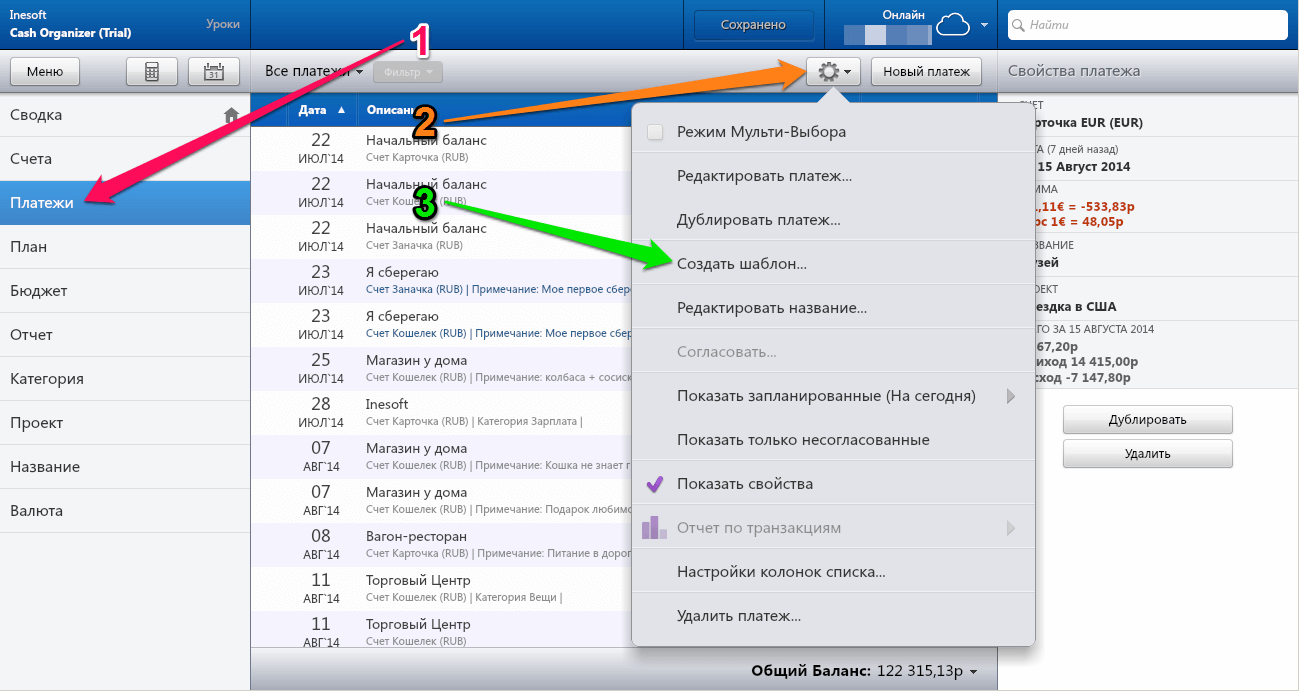
Task: Click the Меню button
Action: 45,71
